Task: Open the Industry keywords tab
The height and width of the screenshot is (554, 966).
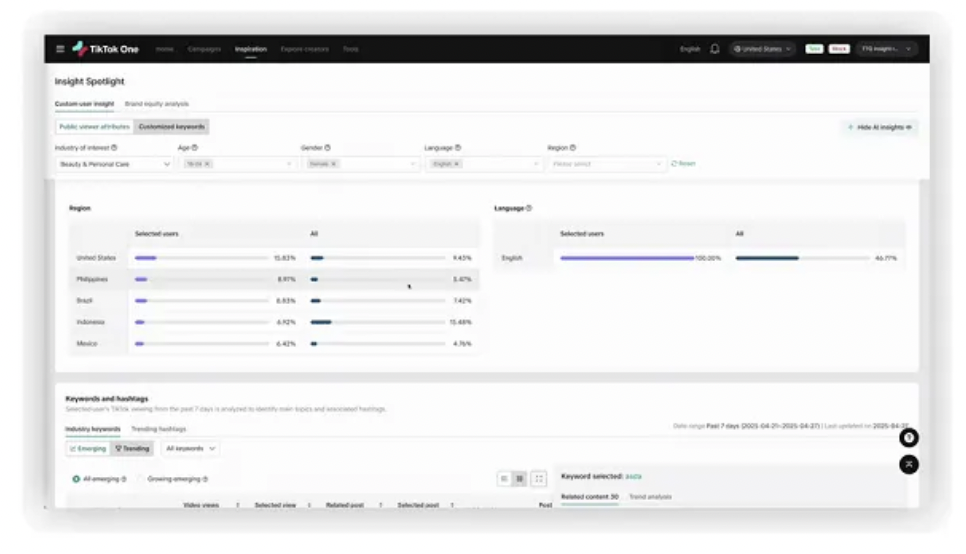Action: [93, 429]
